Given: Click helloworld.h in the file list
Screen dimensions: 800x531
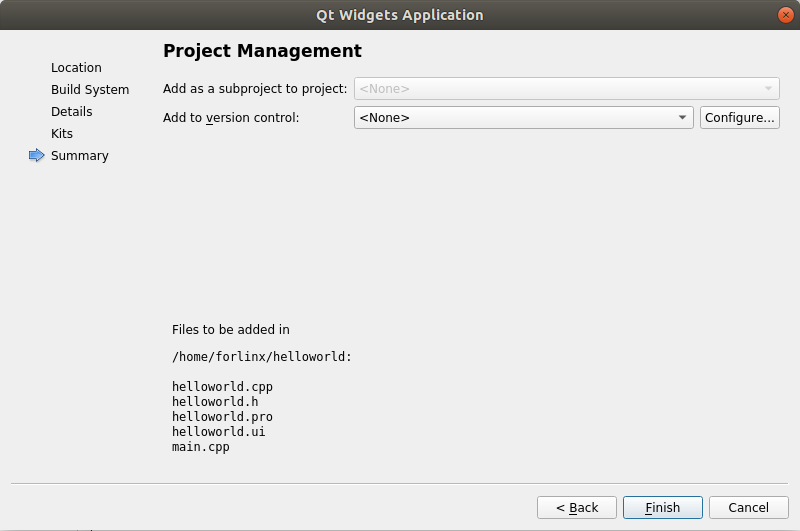Looking at the screenshot, I should (215, 402).
